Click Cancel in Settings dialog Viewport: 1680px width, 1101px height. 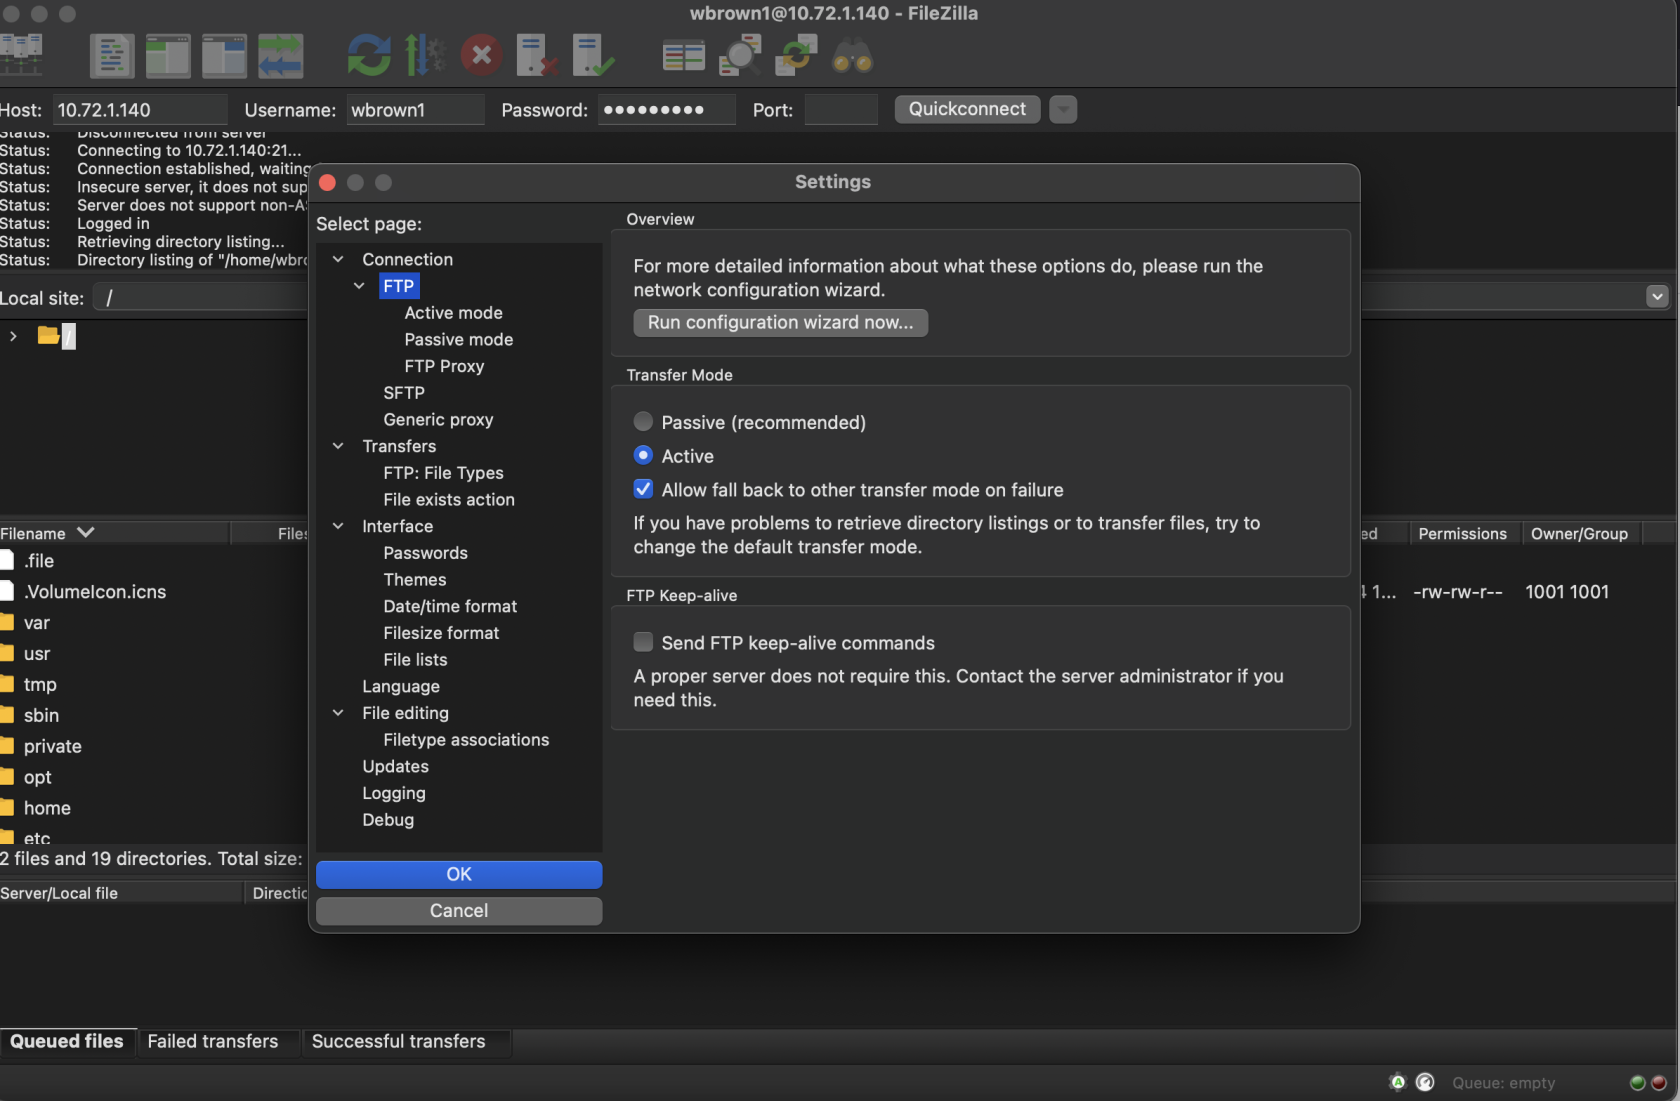(x=459, y=910)
